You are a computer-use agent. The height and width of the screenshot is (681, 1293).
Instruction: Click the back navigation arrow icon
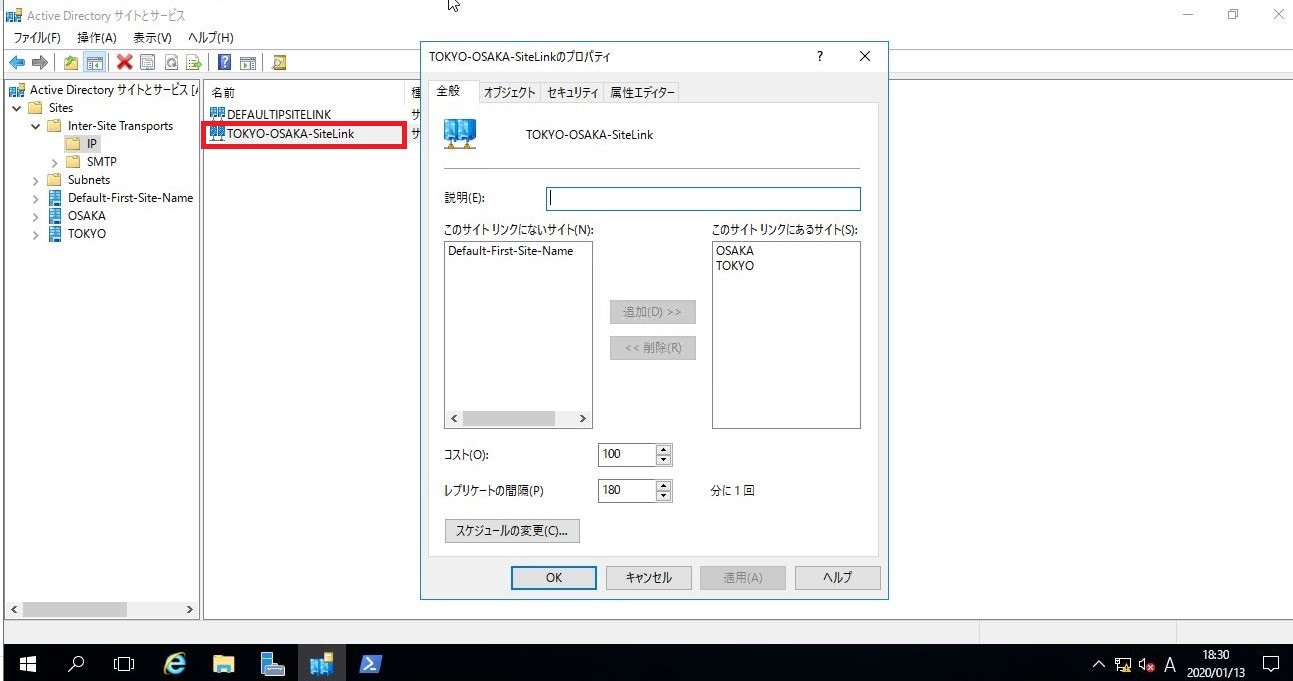pyautogui.click(x=15, y=62)
